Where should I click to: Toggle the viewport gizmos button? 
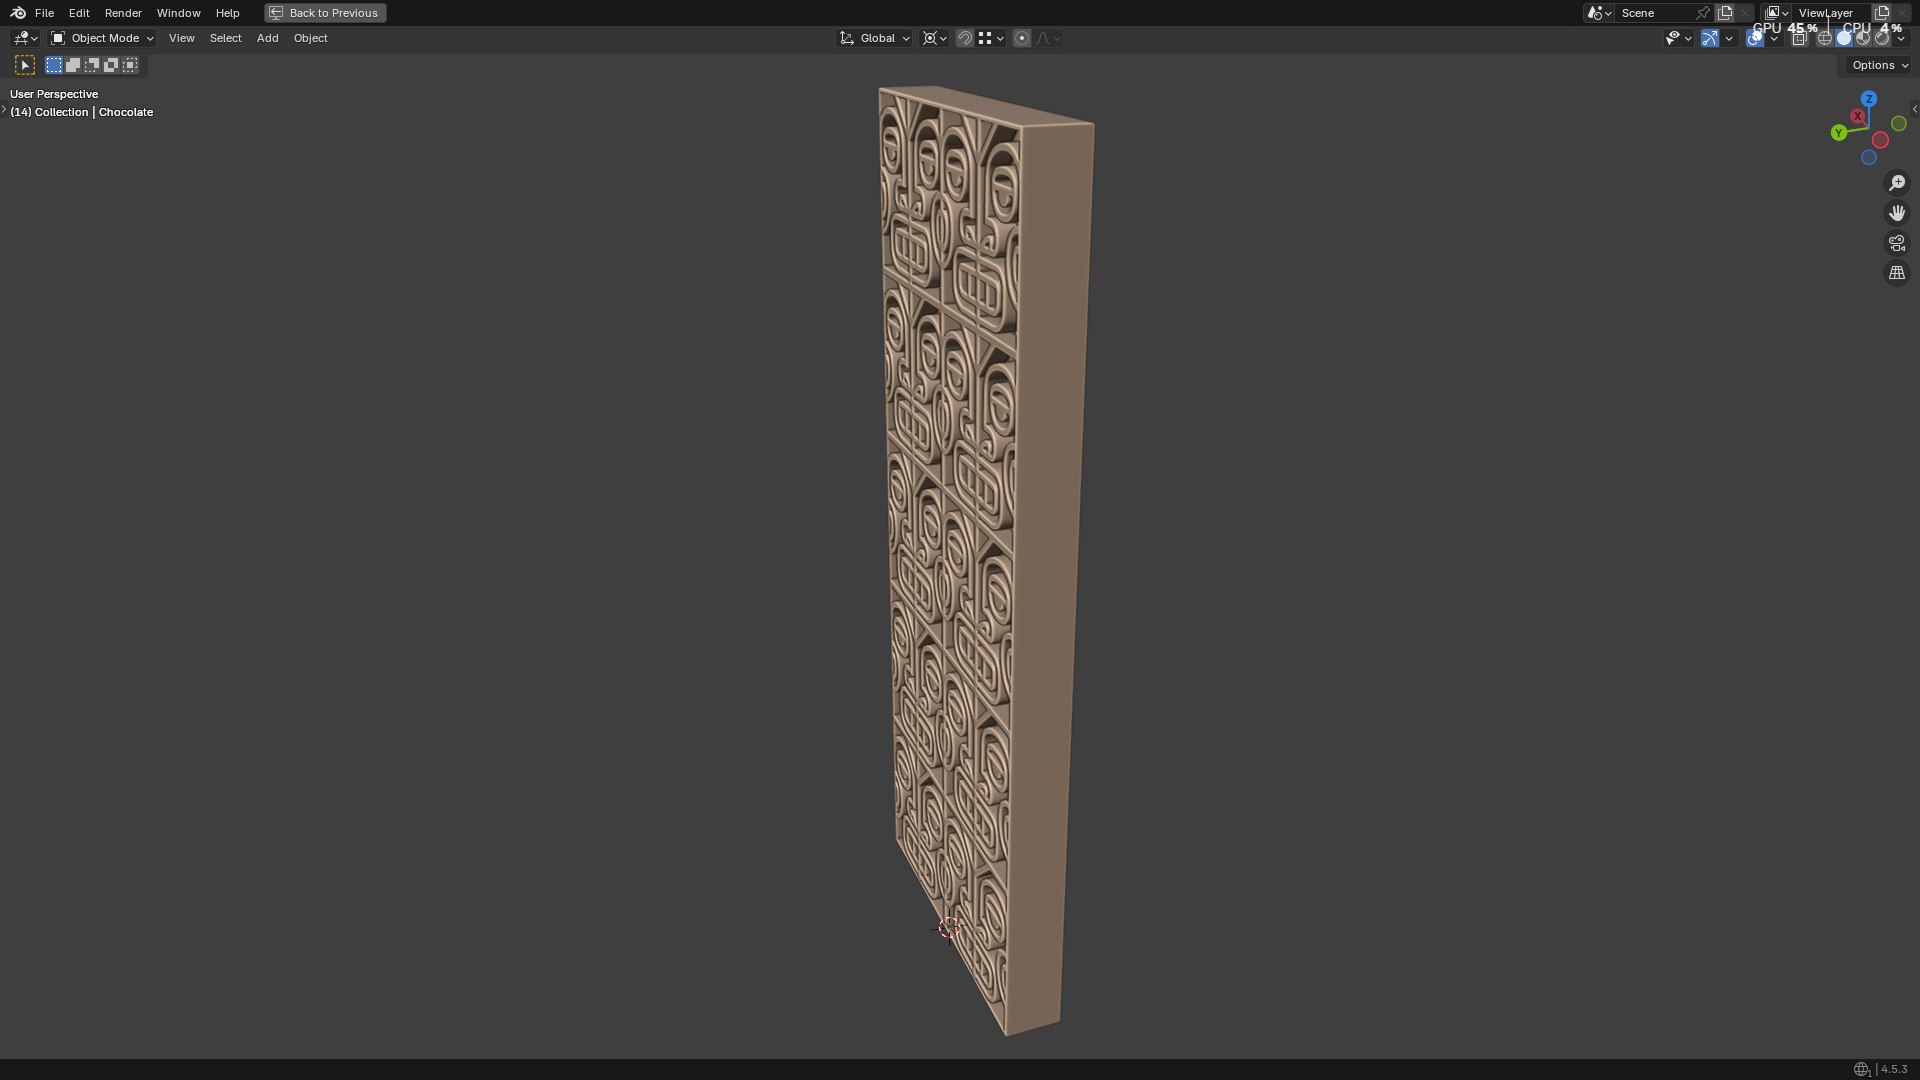[x=1710, y=38]
